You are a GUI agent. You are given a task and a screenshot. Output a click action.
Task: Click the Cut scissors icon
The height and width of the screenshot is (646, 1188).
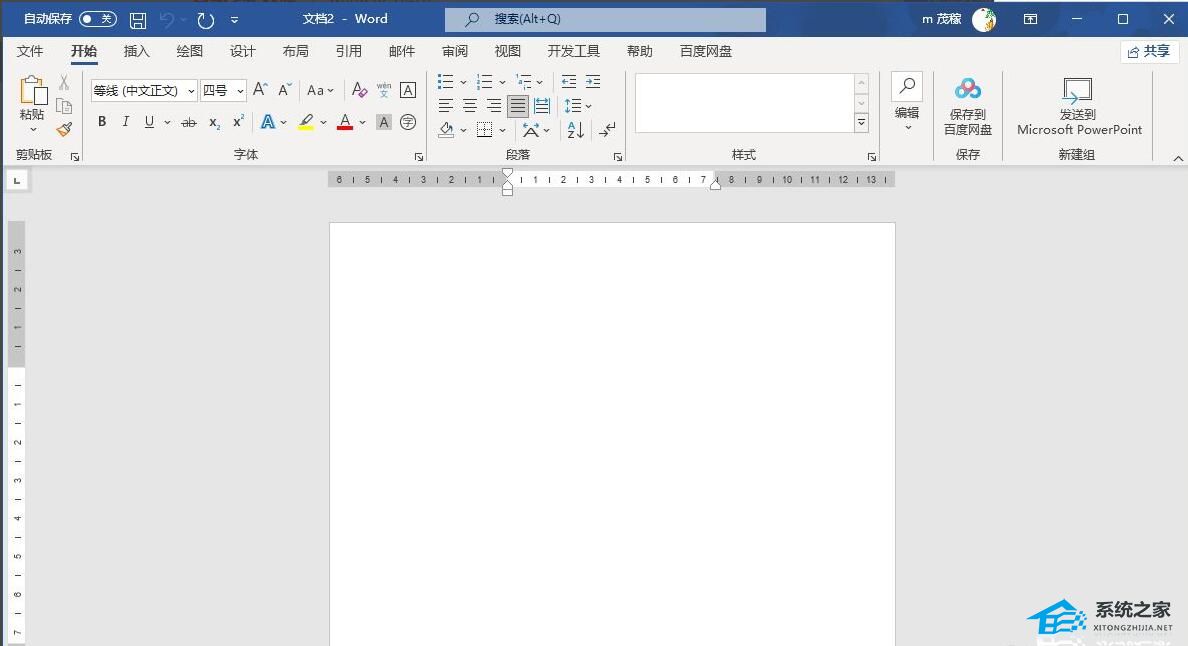pos(64,82)
